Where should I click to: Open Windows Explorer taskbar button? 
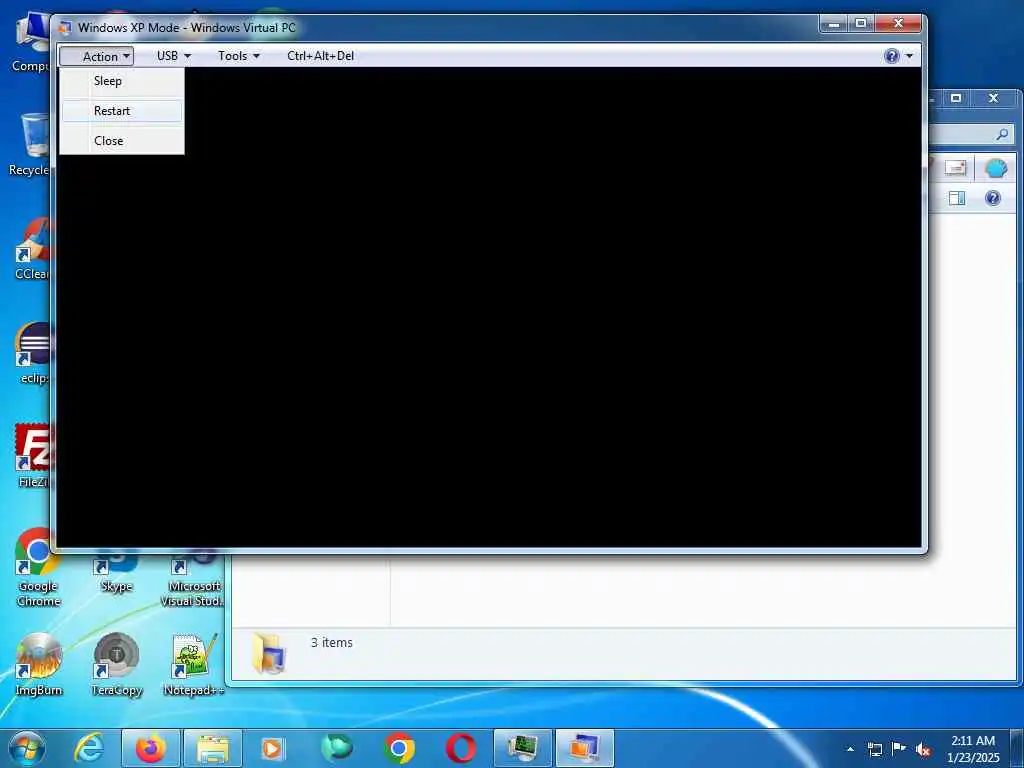pos(213,748)
